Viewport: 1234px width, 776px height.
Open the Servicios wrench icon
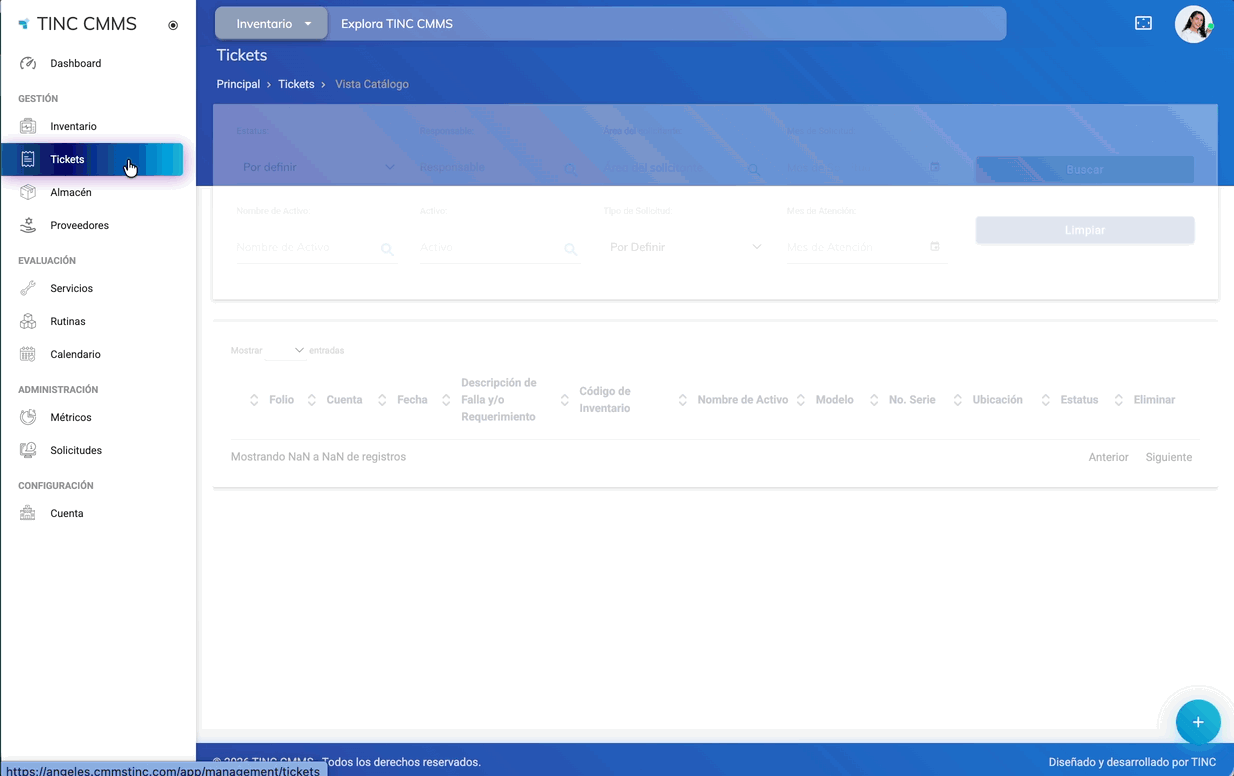[28, 288]
